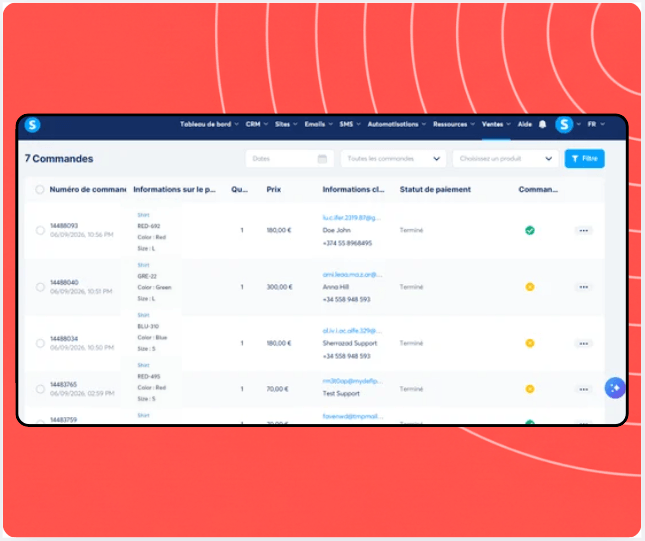Click price 70,00 € cell

277,389
